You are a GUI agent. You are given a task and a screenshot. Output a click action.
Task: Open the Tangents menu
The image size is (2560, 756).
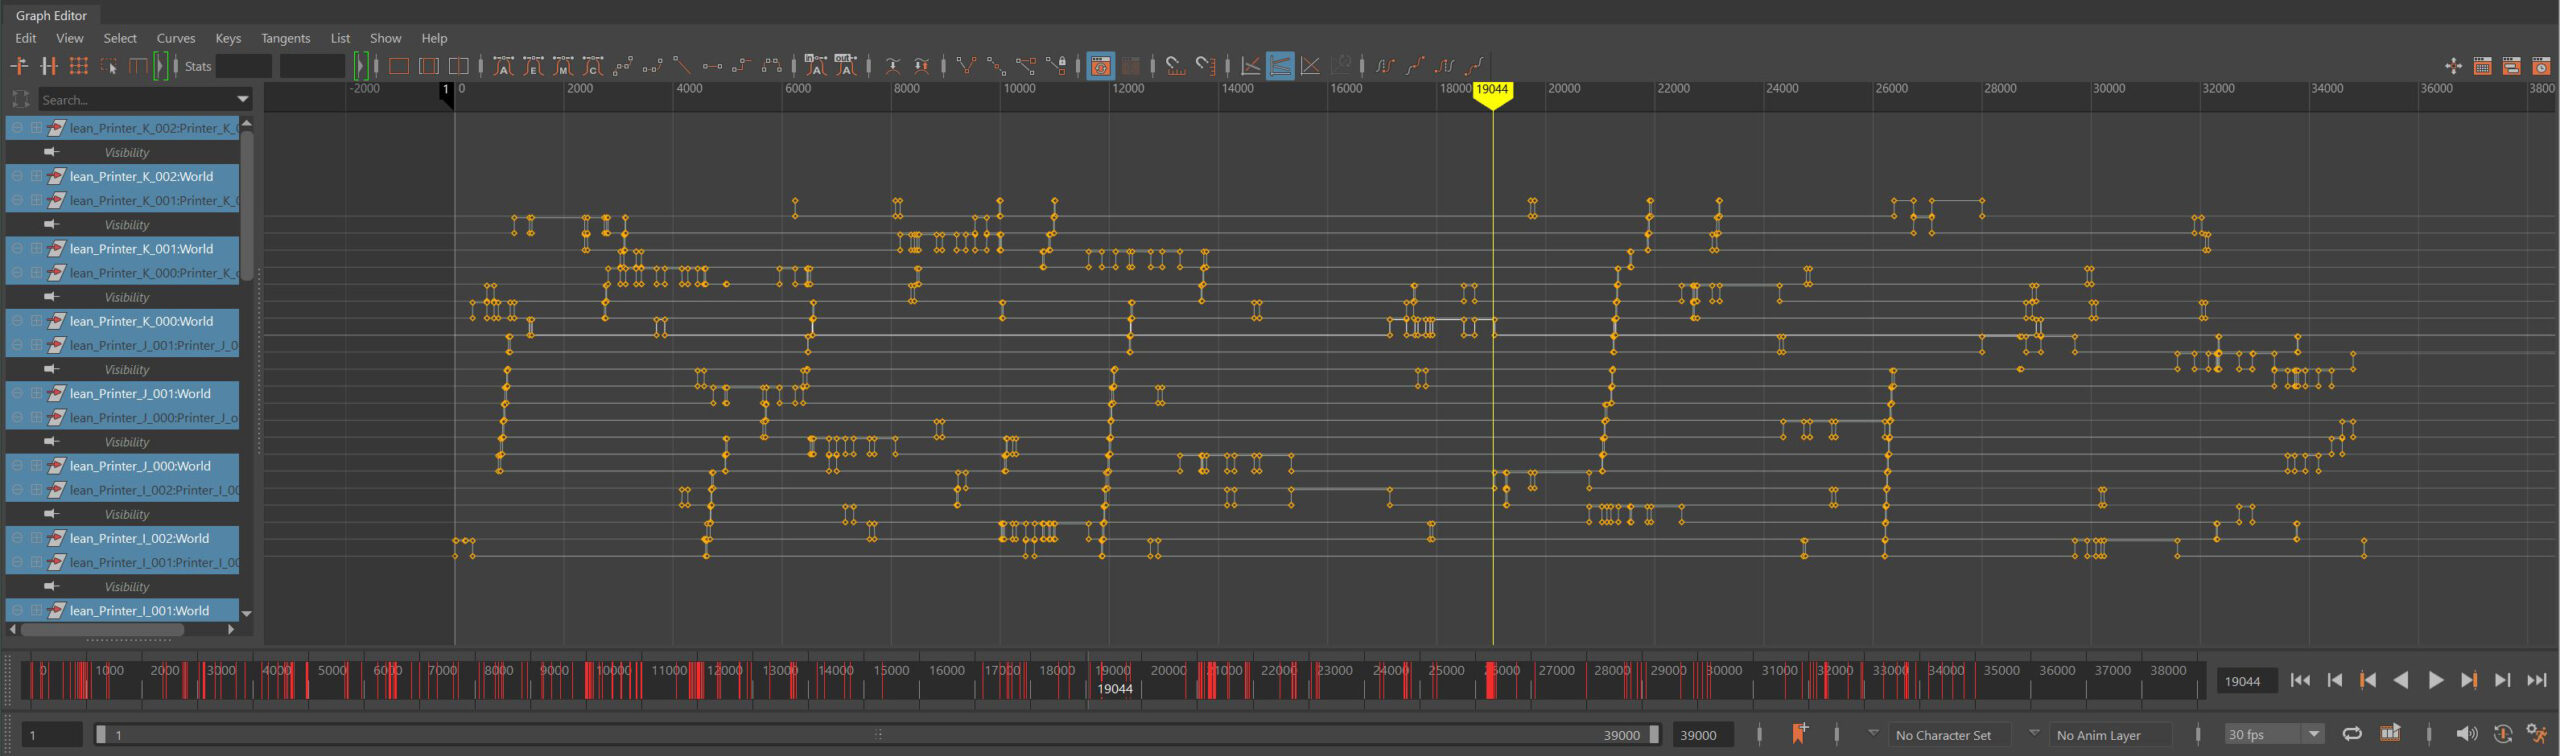click(285, 38)
